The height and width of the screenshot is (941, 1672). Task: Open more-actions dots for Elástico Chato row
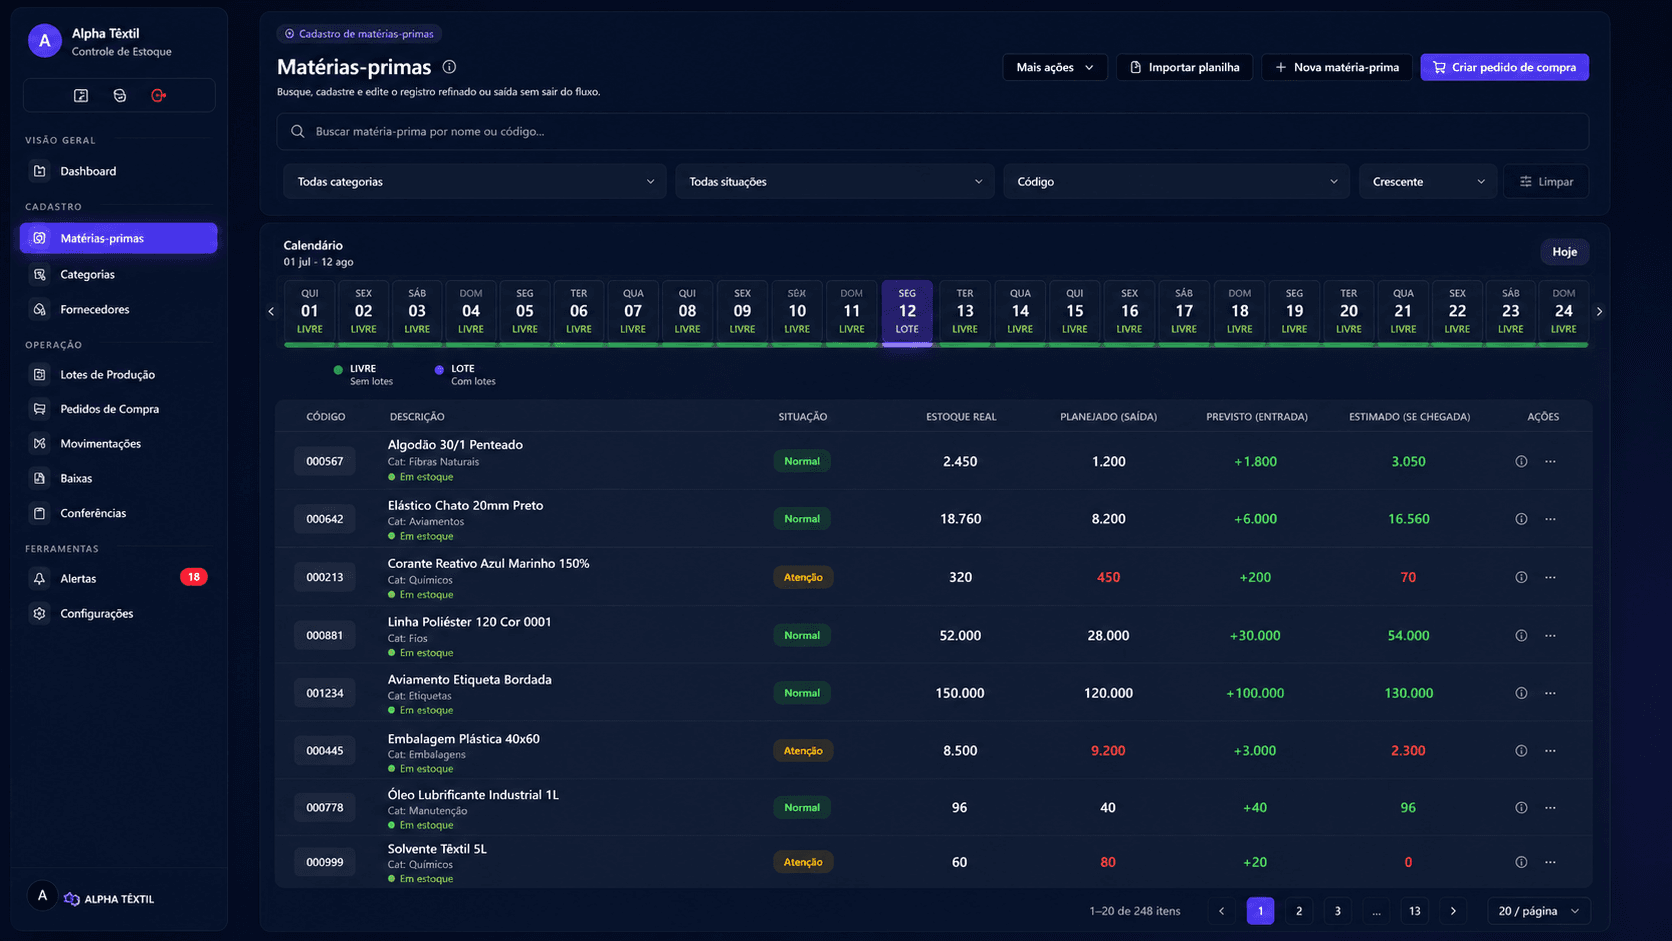(x=1550, y=519)
